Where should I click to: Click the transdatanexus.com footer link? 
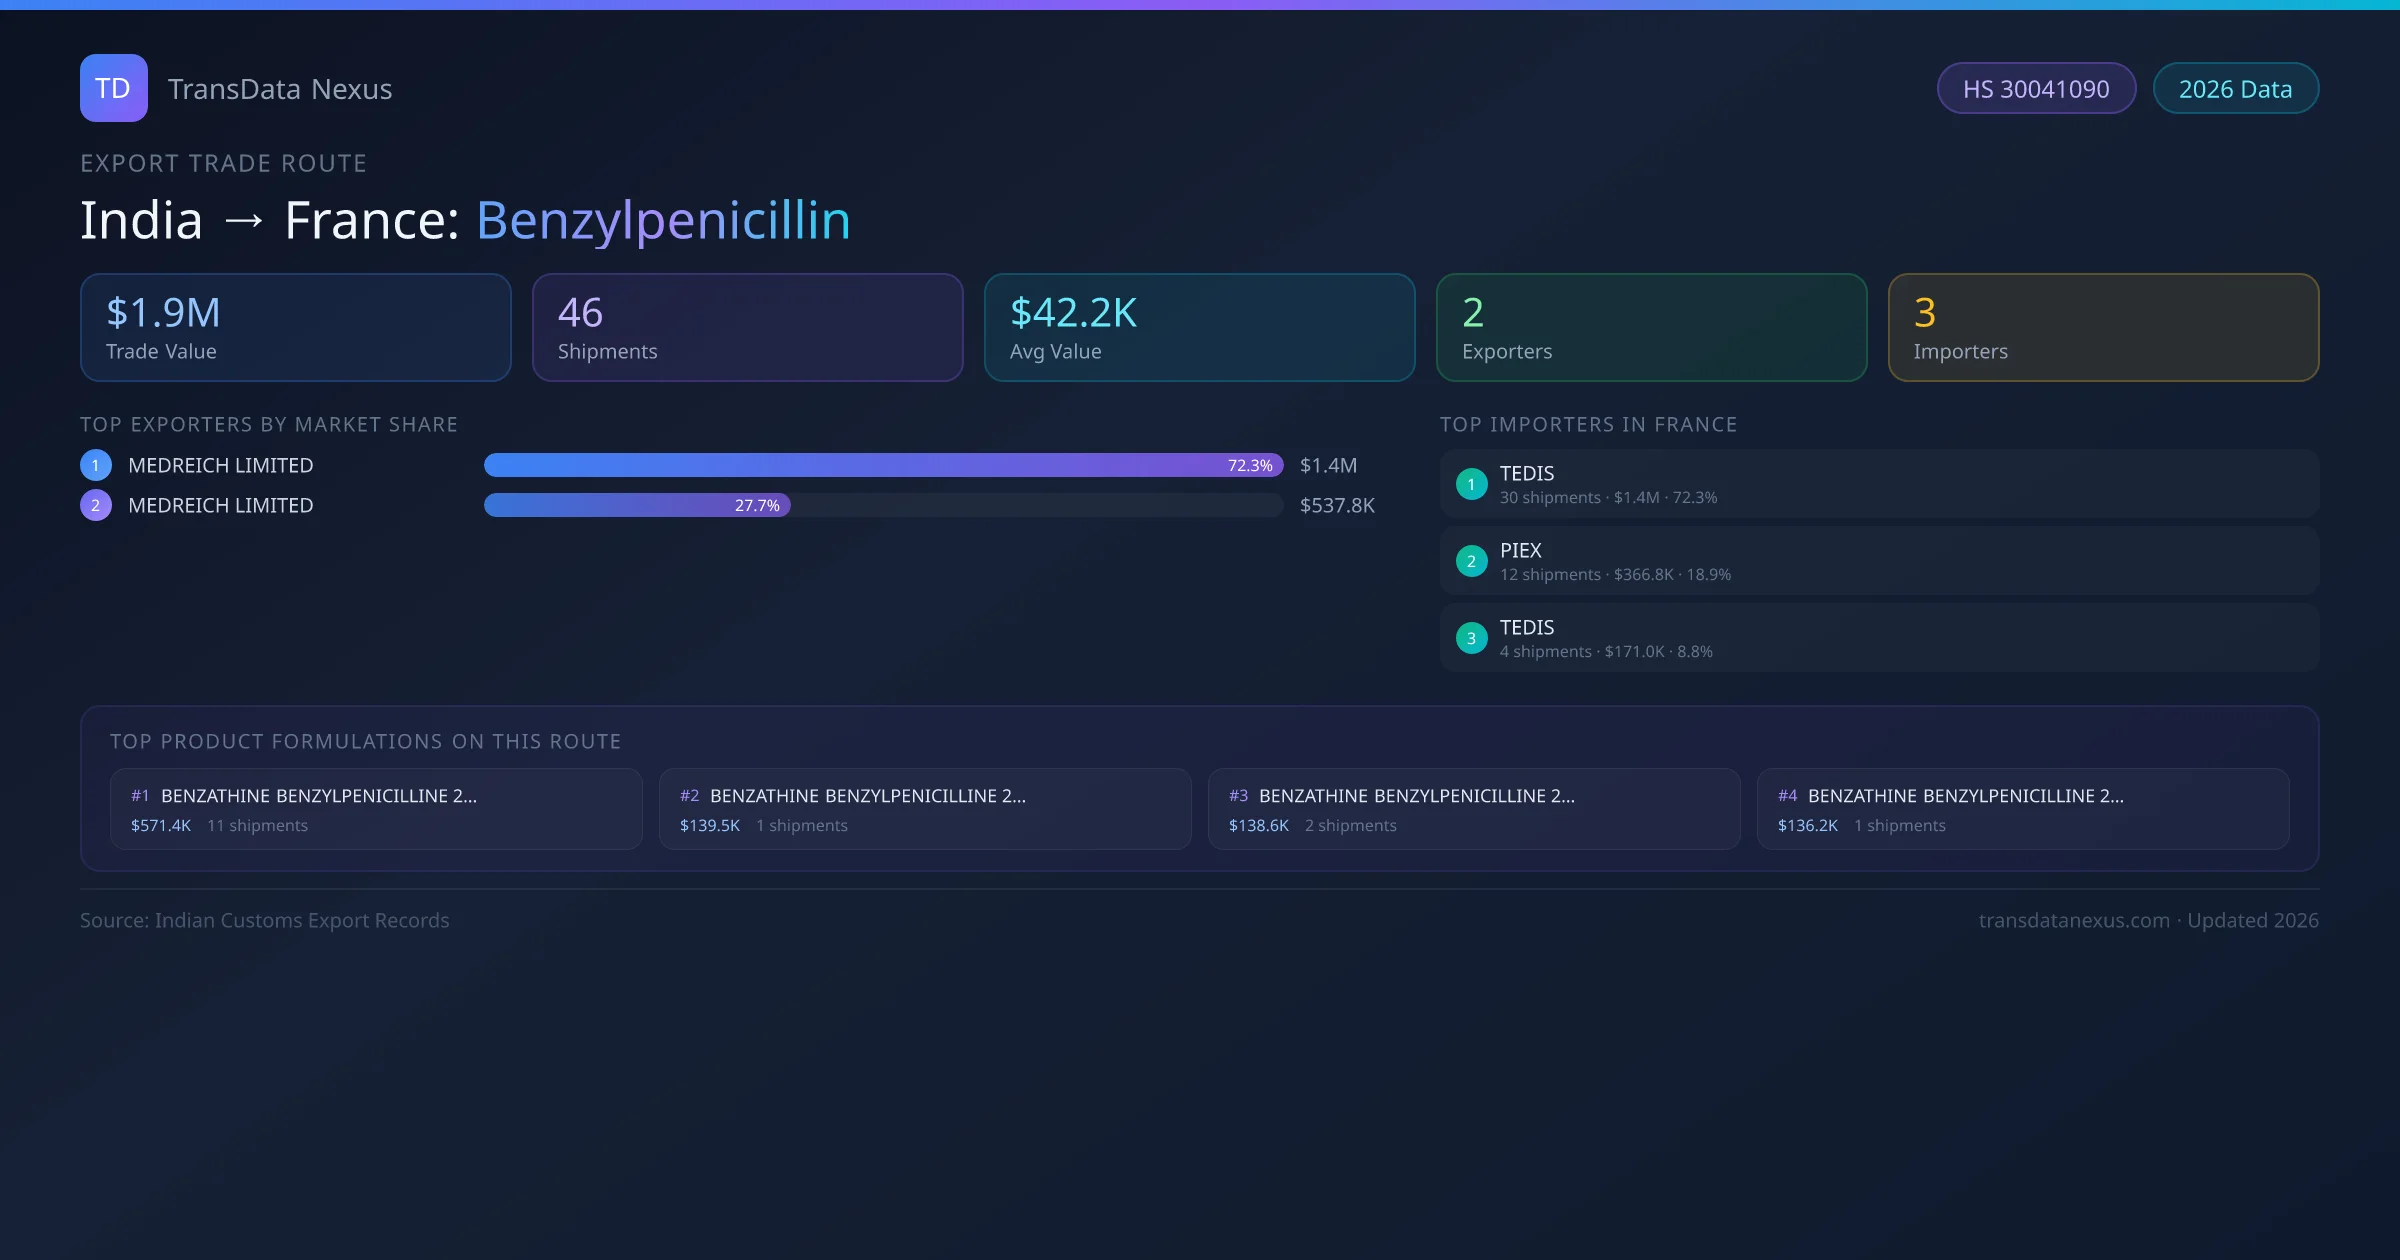[x=2073, y=920]
